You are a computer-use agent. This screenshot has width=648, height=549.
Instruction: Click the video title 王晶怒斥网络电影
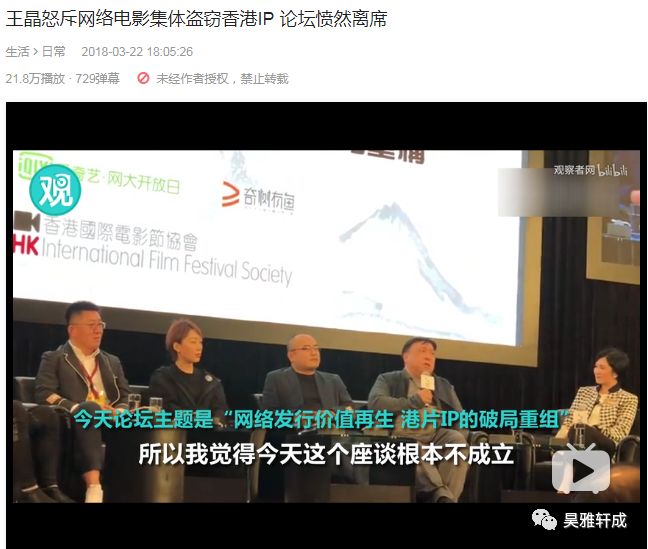pyautogui.click(x=196, y=19)
